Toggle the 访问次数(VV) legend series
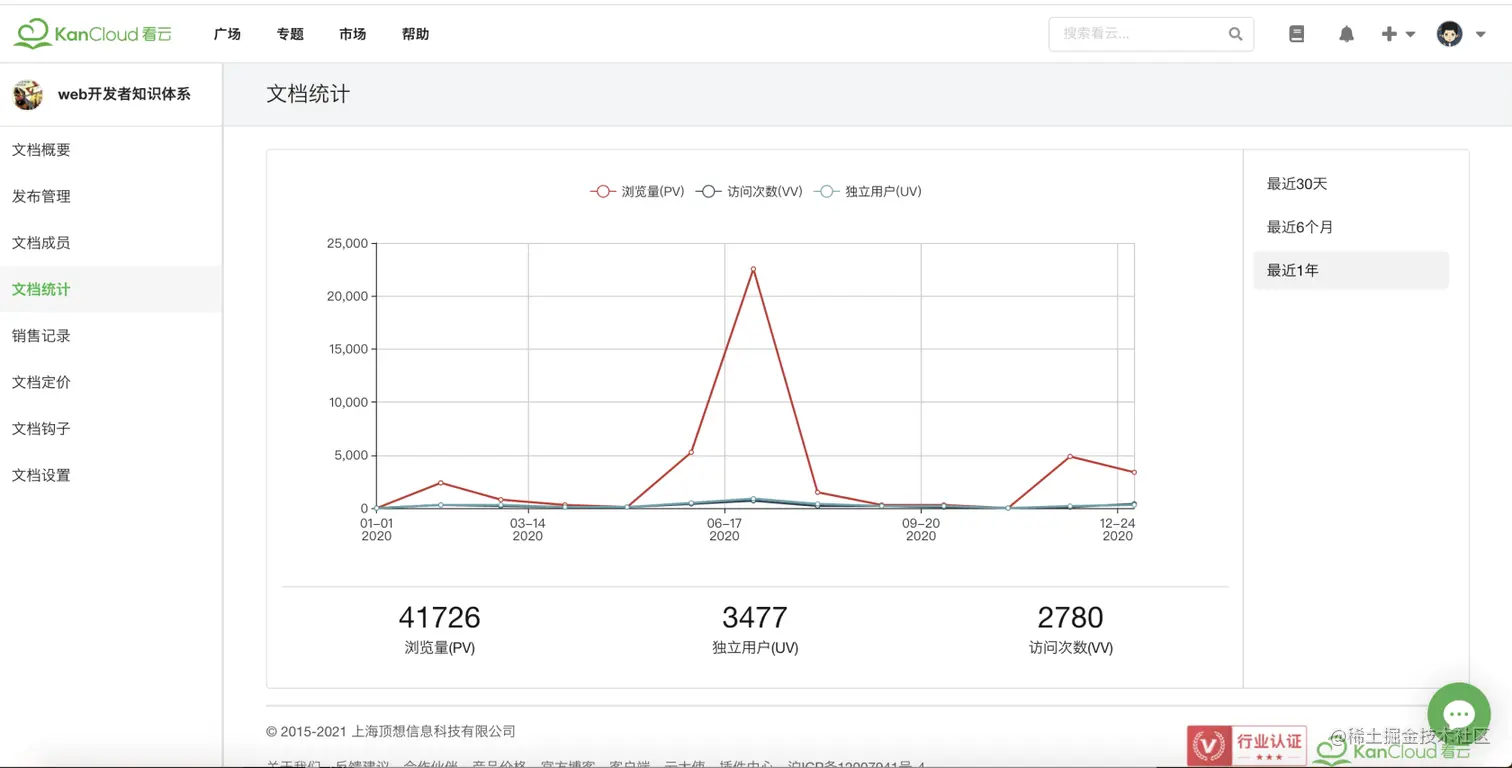Screen dimensions: 1512x768 click(749, 191)
